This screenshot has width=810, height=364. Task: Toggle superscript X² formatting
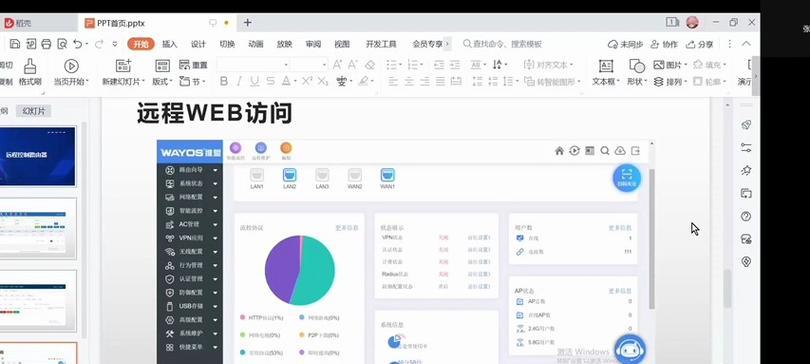click(307, 81)
